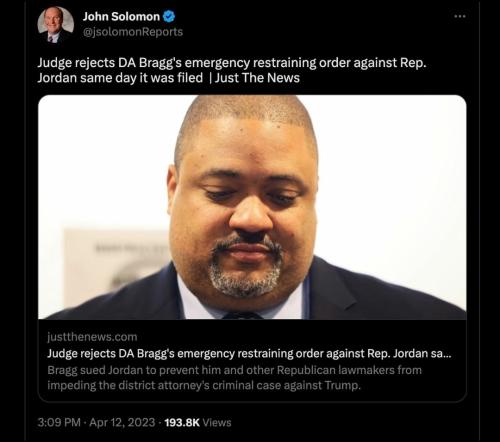Click the card description starting 'Bragg sued Jordan'
Screen dimensions: 500x442
pos(234,378)
